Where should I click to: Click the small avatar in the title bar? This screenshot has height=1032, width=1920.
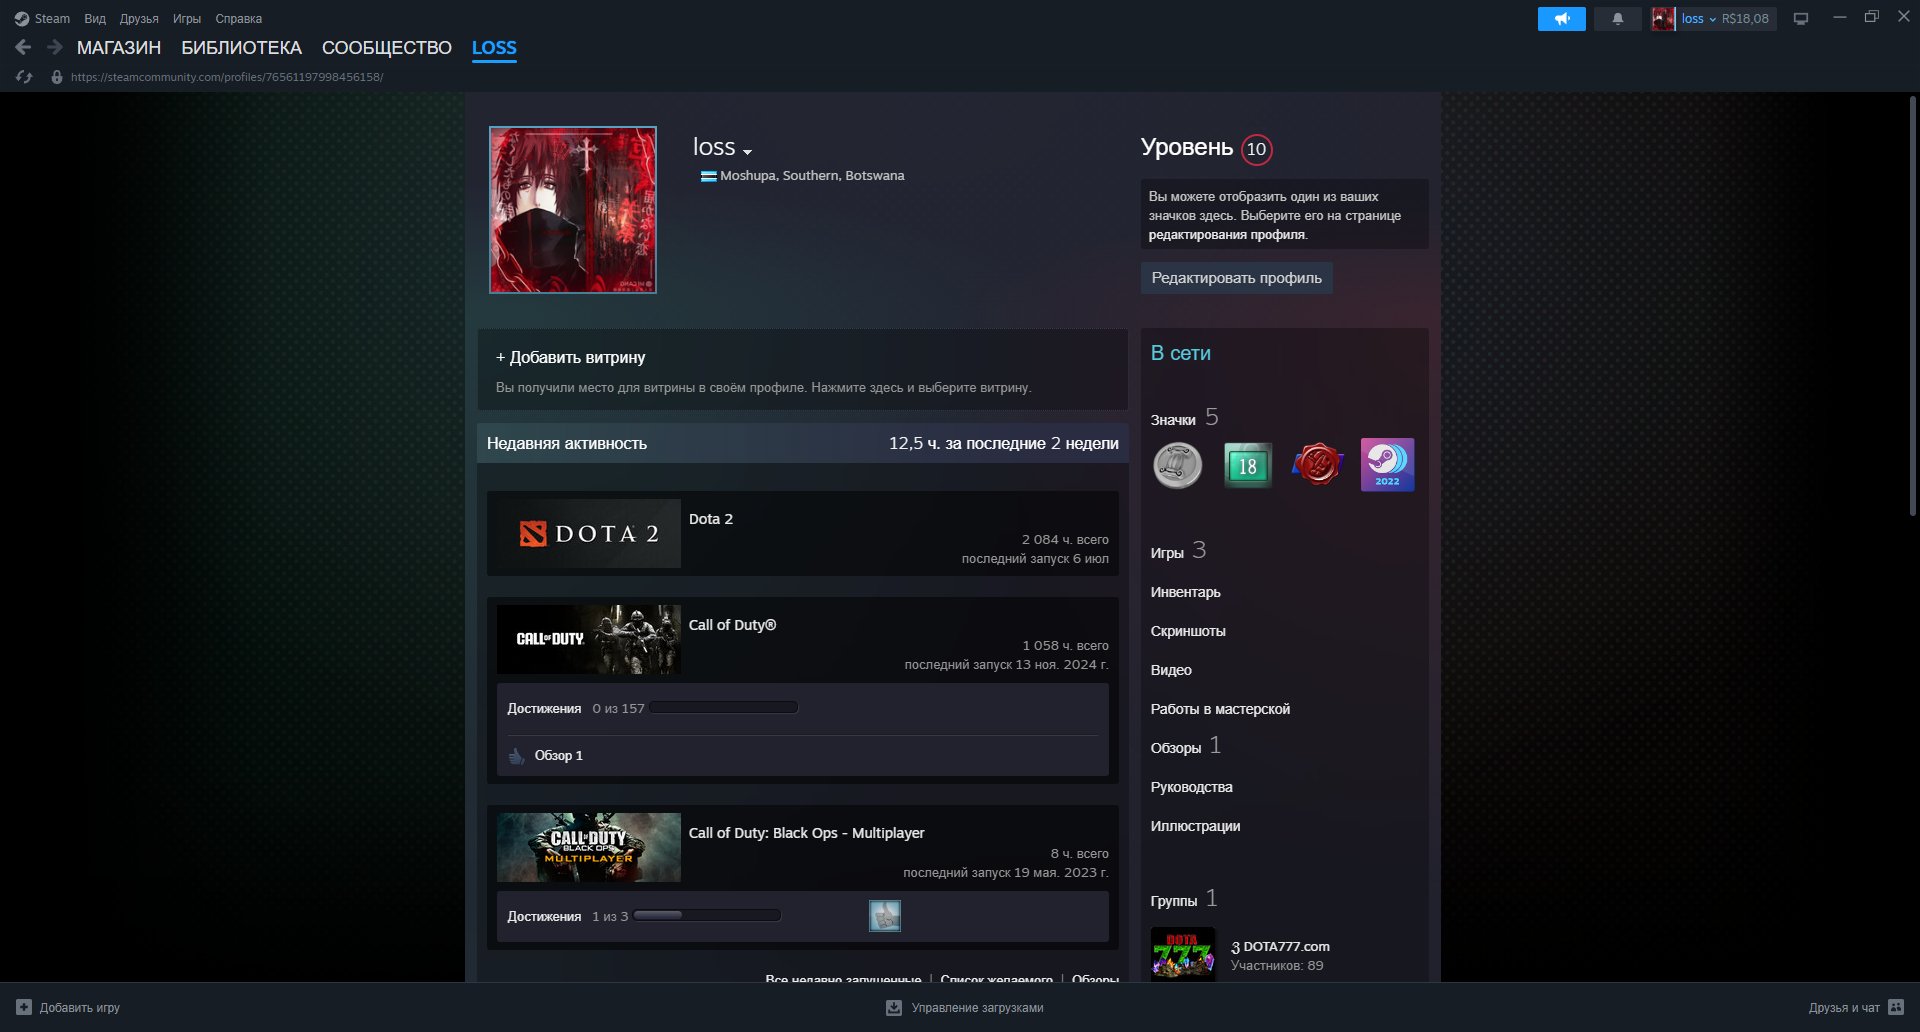(1663, 19)
